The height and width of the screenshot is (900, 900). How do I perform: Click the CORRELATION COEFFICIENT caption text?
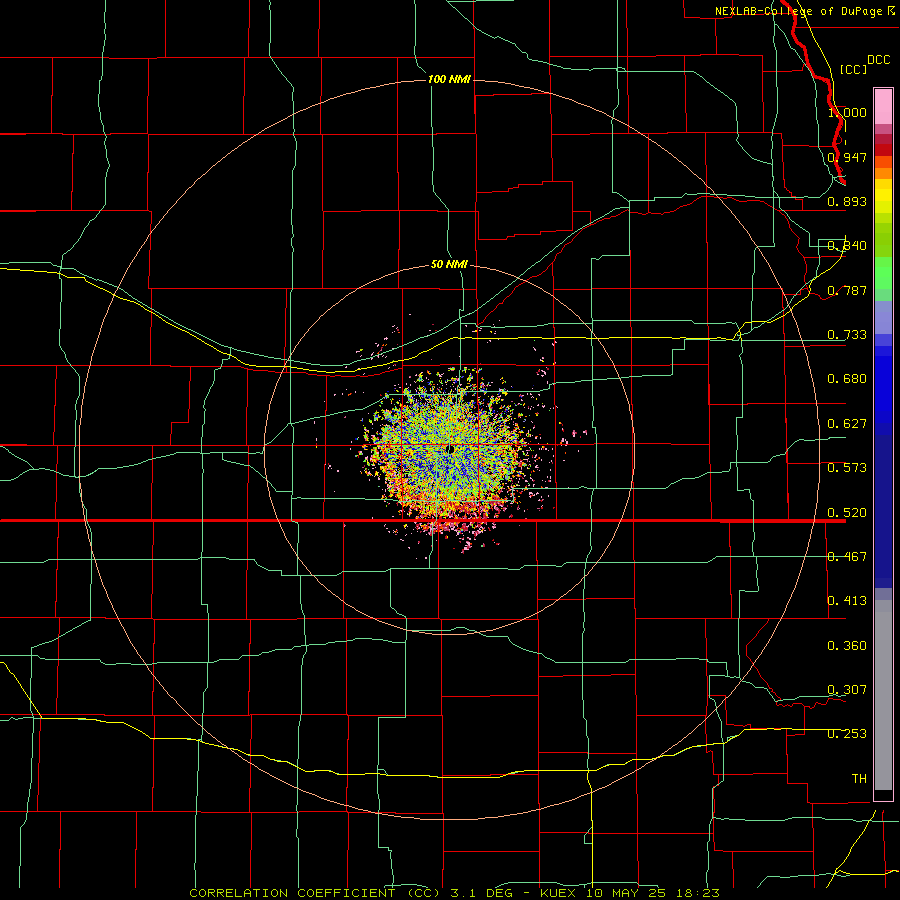click(x=315, y=893)
